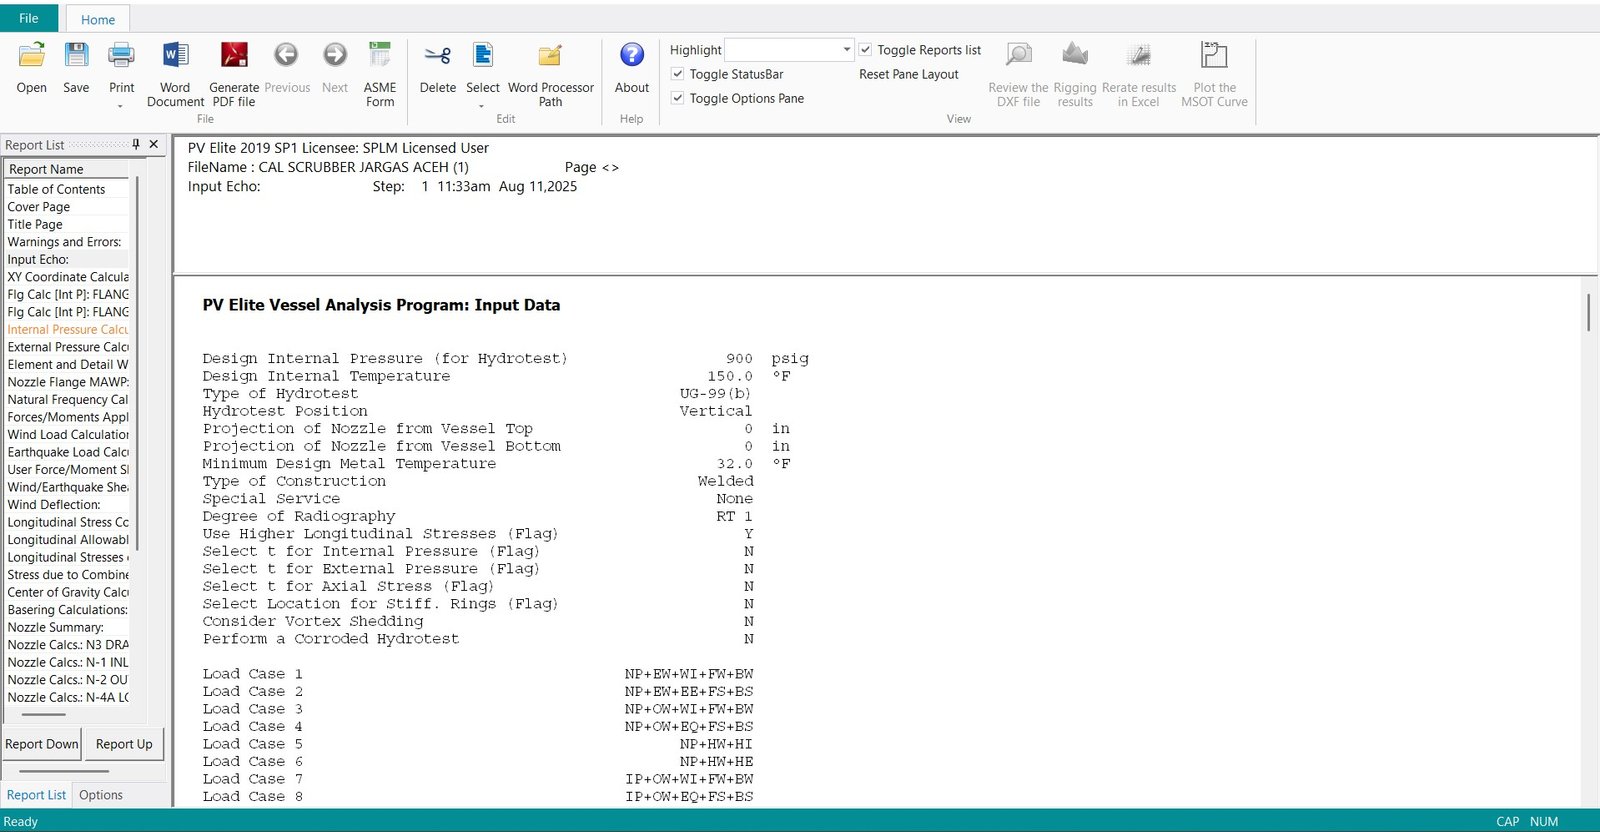Open the File menu tab

point(29,18)
